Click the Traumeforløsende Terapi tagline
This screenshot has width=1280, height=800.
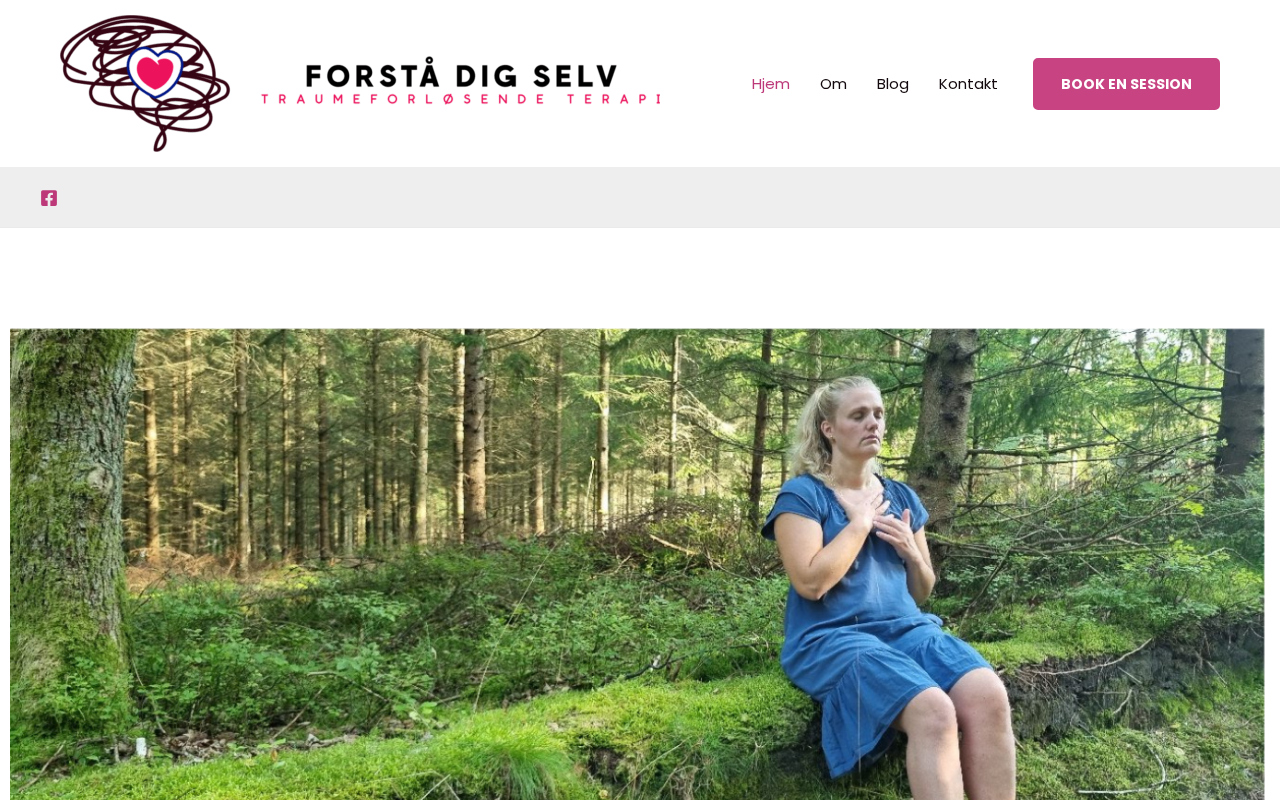(461, 99)
